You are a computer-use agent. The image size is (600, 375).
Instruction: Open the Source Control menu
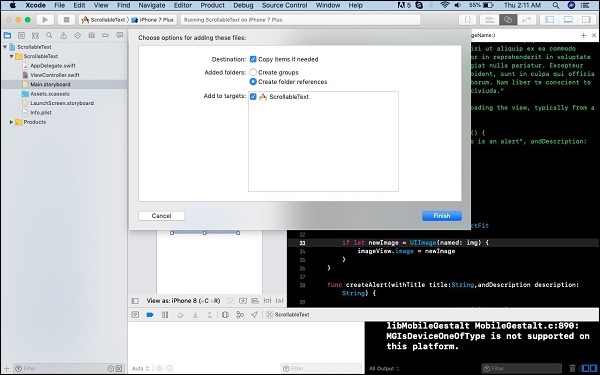(284, 5)
